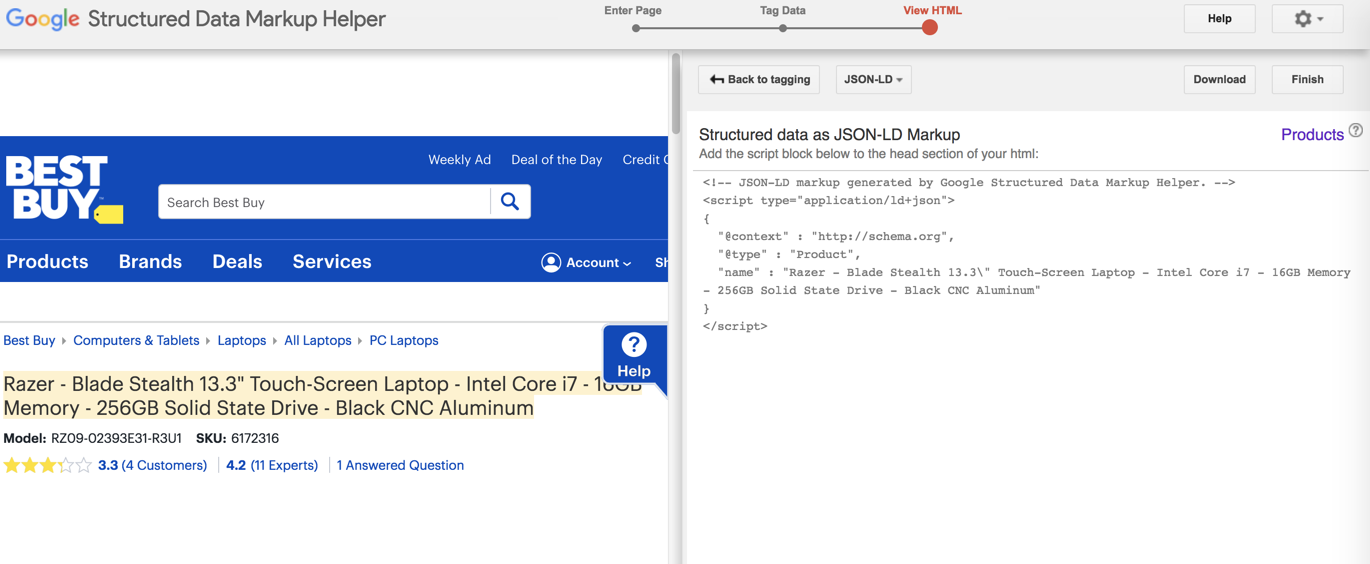
Task: Open the Computers & Tablets breadcrumb link
Action: [x=136, y=341]
